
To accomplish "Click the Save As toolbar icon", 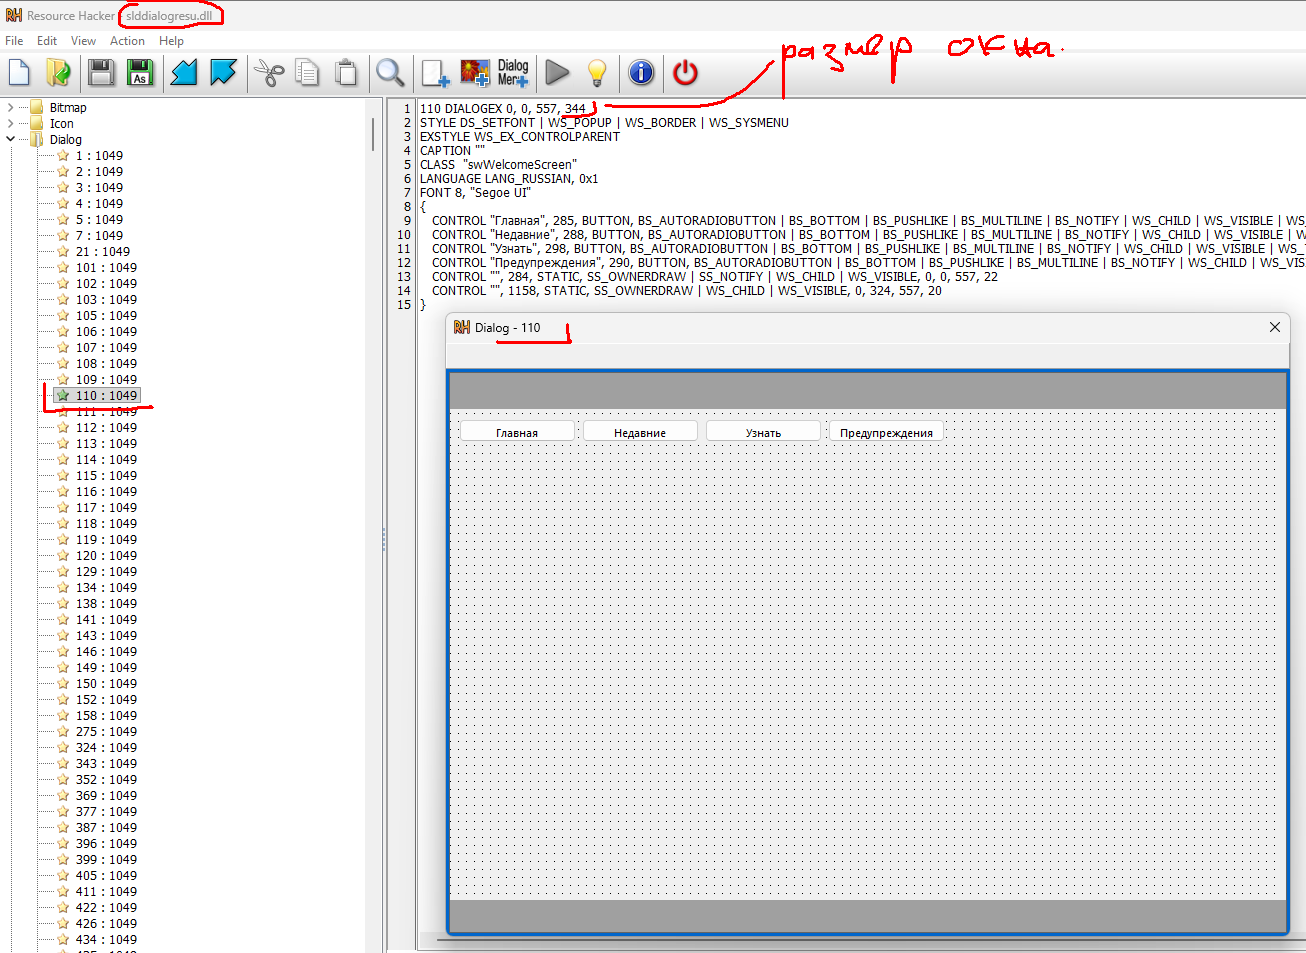I will pyautogui.click(x=140, y=73).
